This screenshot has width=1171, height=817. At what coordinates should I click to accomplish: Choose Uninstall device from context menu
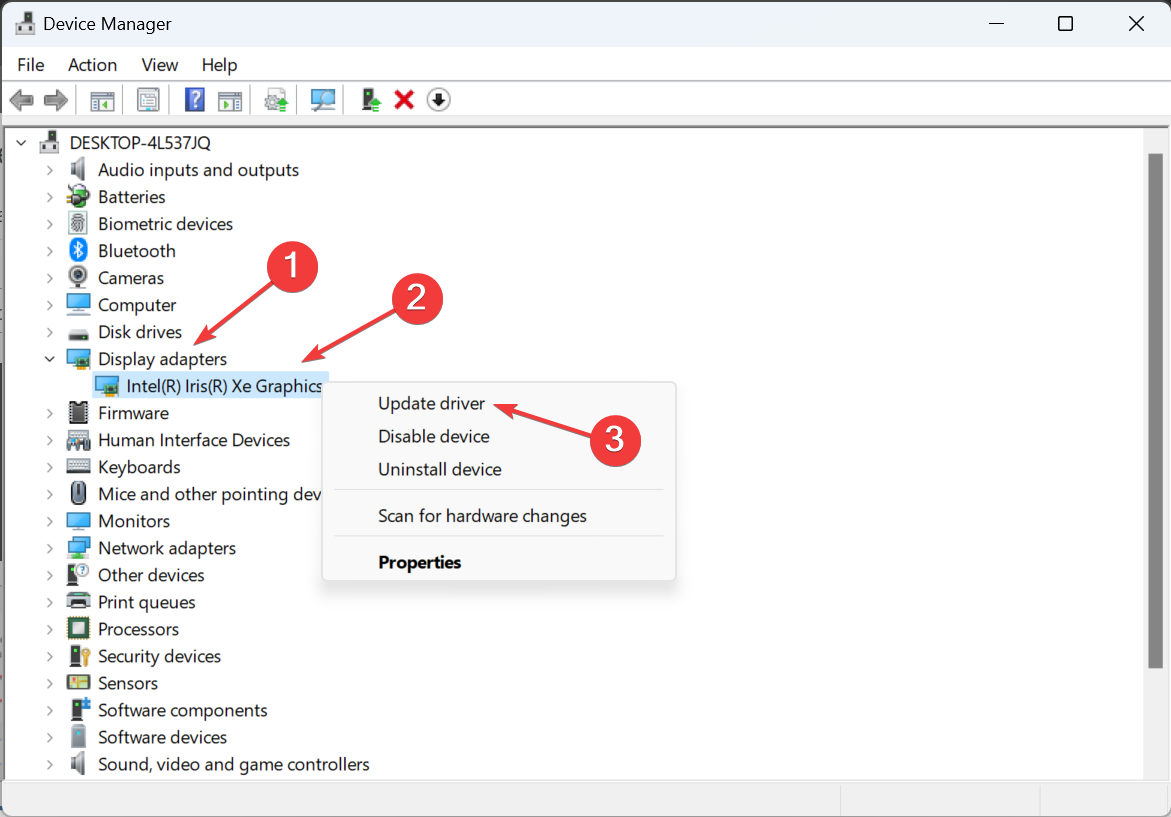point(440,469)
